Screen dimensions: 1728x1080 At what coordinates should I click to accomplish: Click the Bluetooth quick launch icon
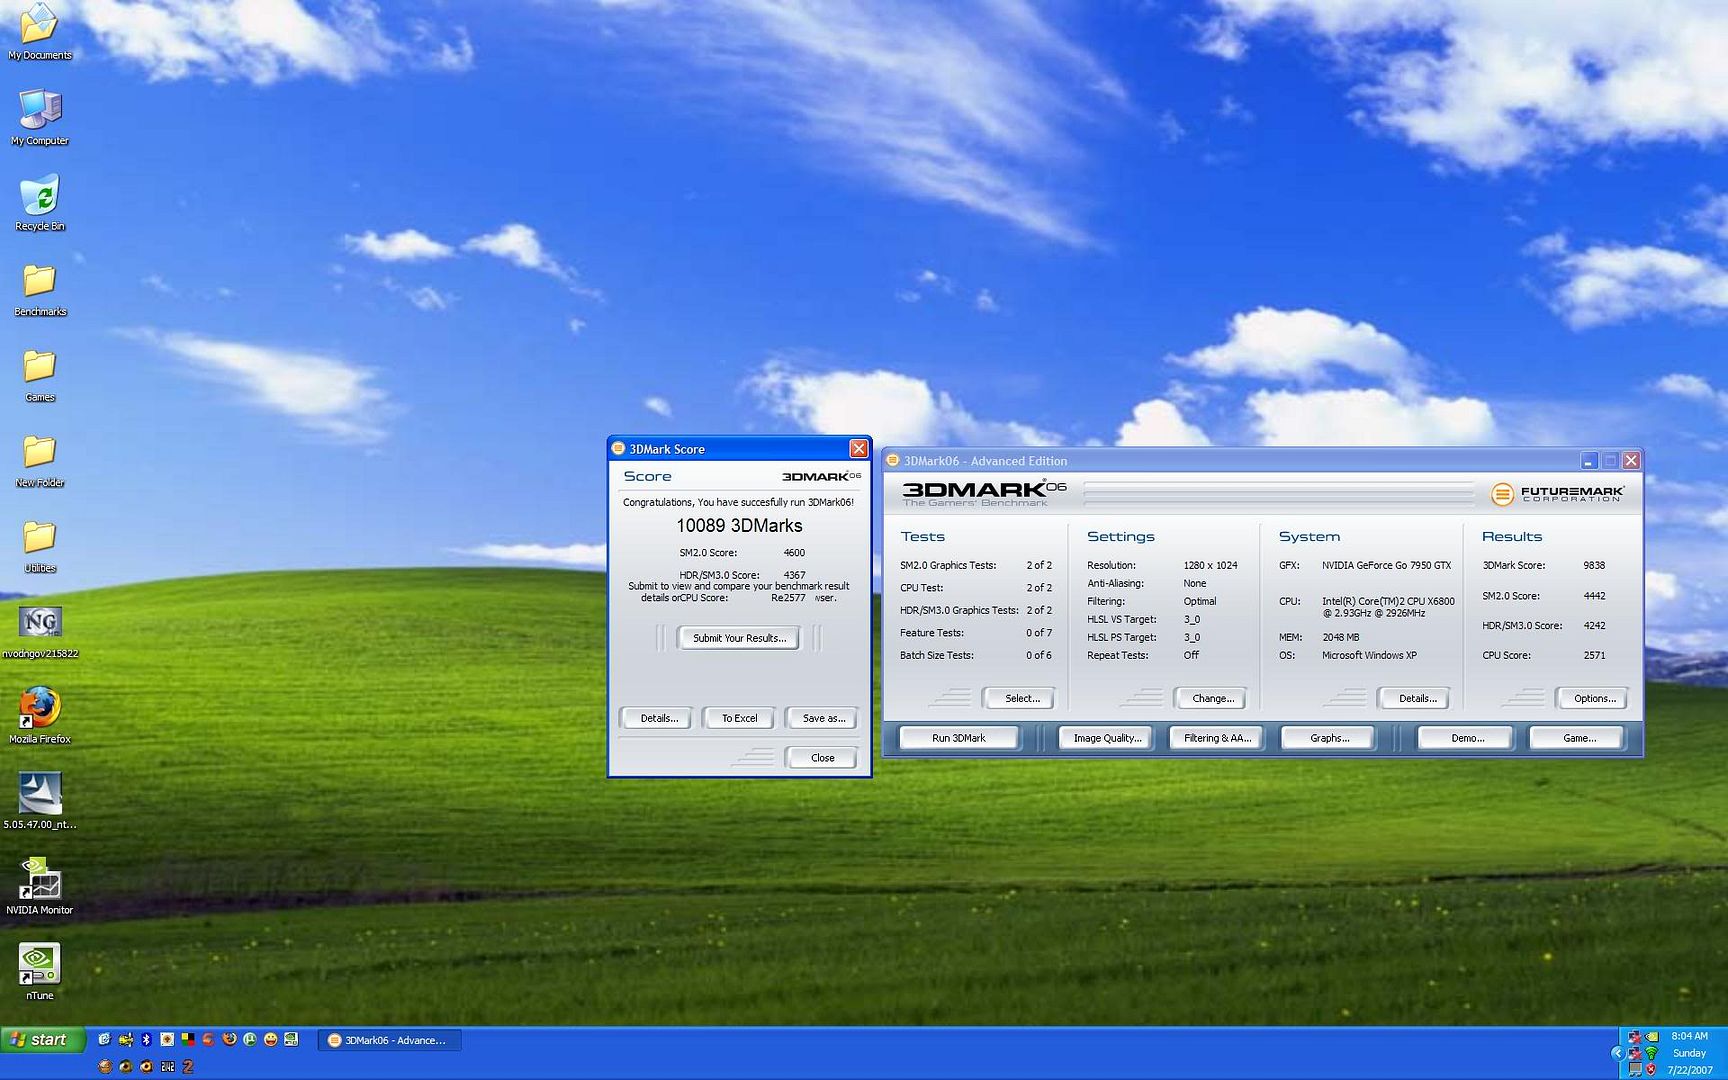pos(146,1039)
